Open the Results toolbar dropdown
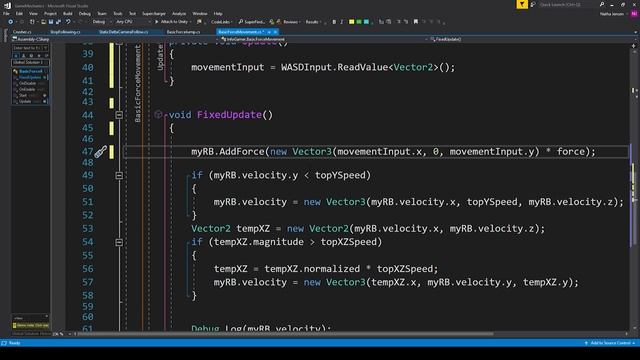 [313, 22]
